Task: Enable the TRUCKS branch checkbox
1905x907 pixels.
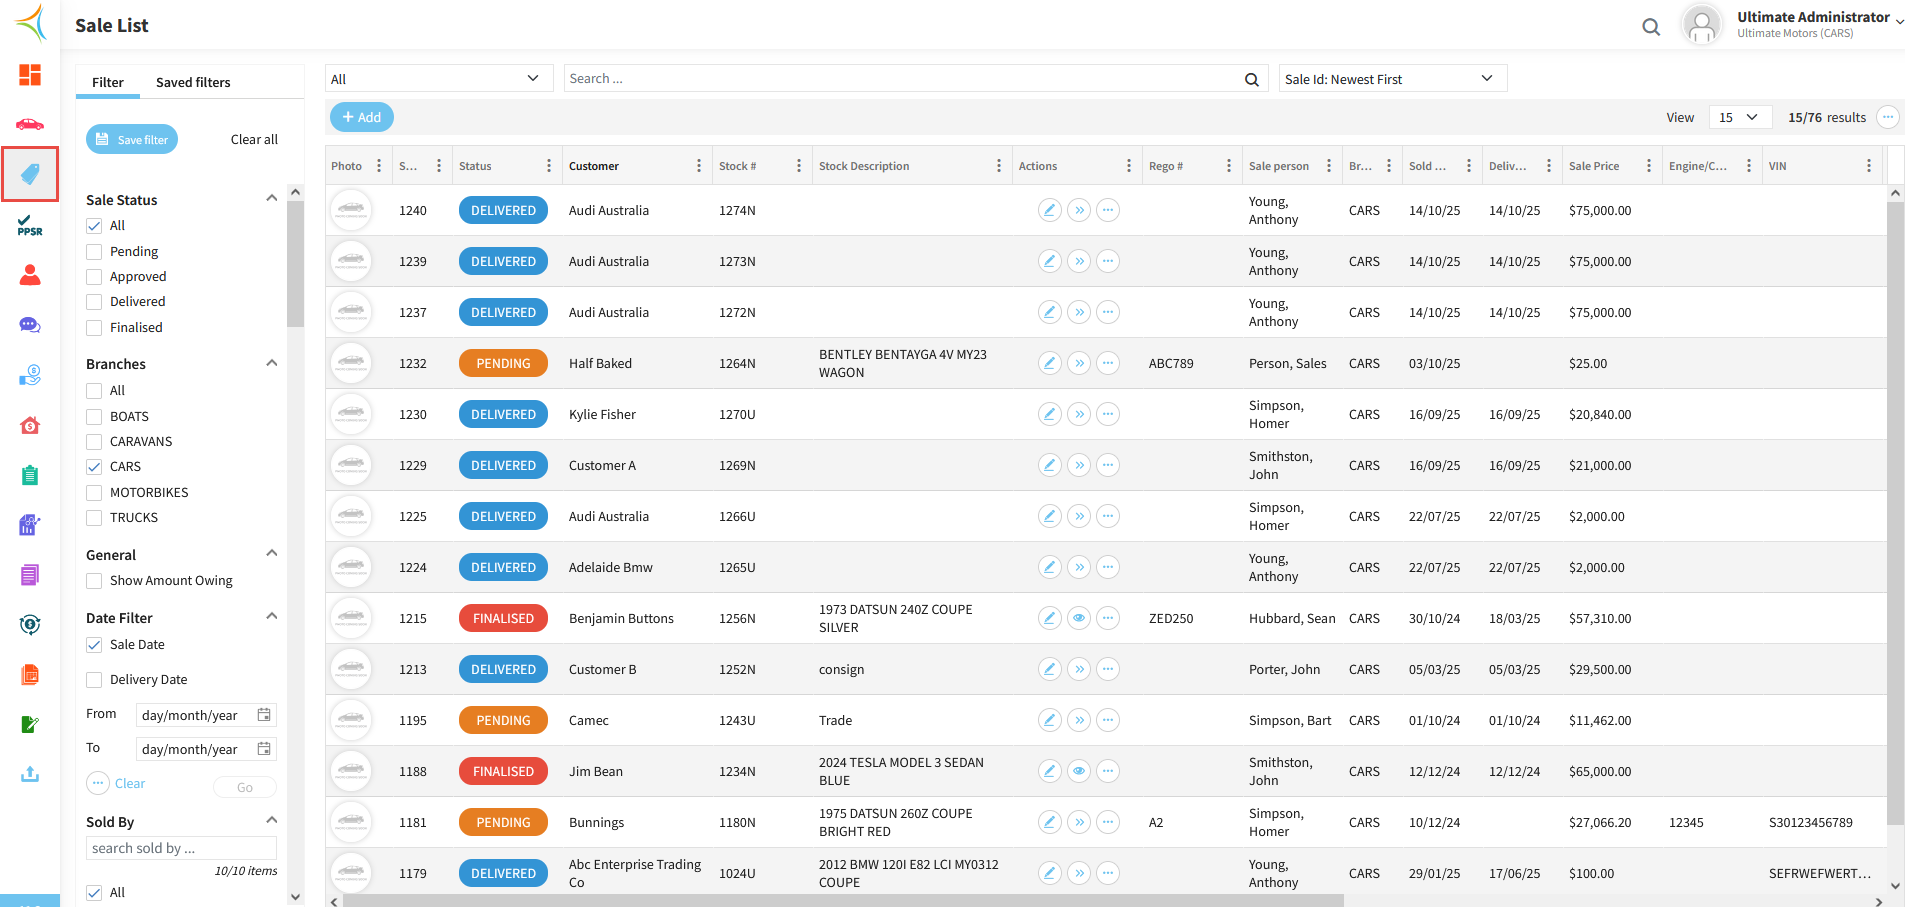Action: pyautogui.click(x=94, y=518)
